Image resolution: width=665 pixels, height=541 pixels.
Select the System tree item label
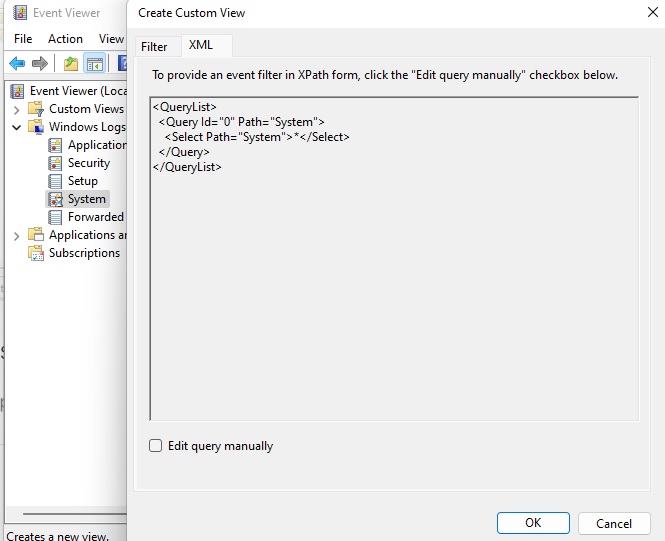click(87, 199)
